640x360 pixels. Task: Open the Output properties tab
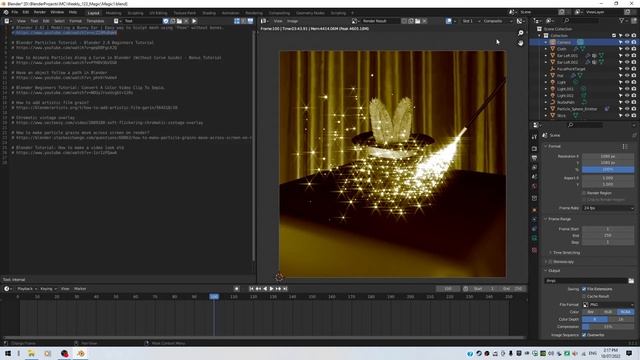click(534, 158)
